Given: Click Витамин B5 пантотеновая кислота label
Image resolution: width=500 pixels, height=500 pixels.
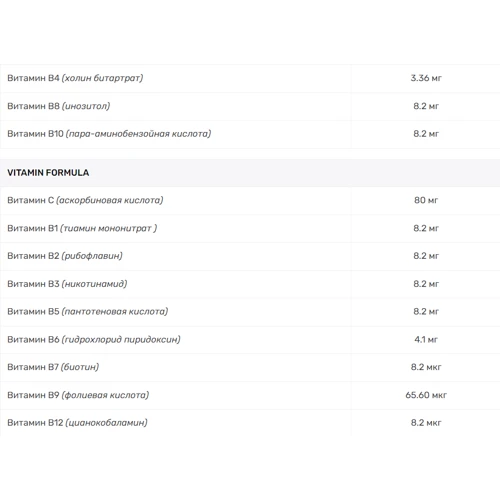Looking at the screenshot, I should (88, 312).
